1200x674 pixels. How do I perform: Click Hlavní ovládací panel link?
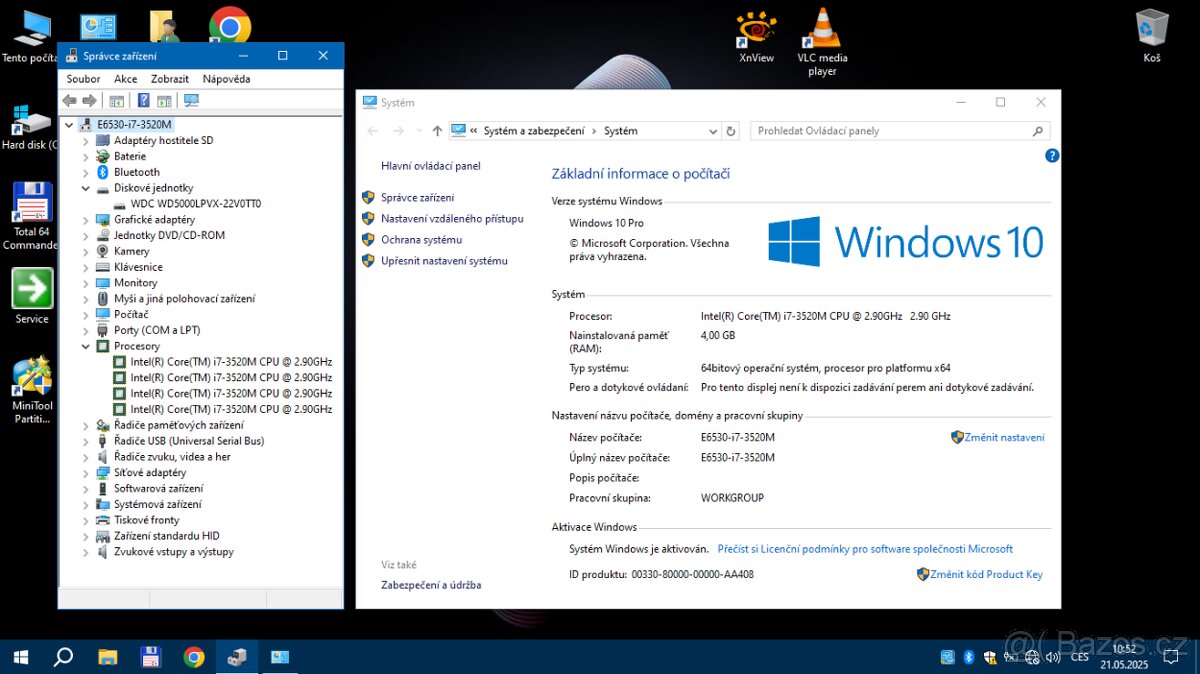pos(431,166)
